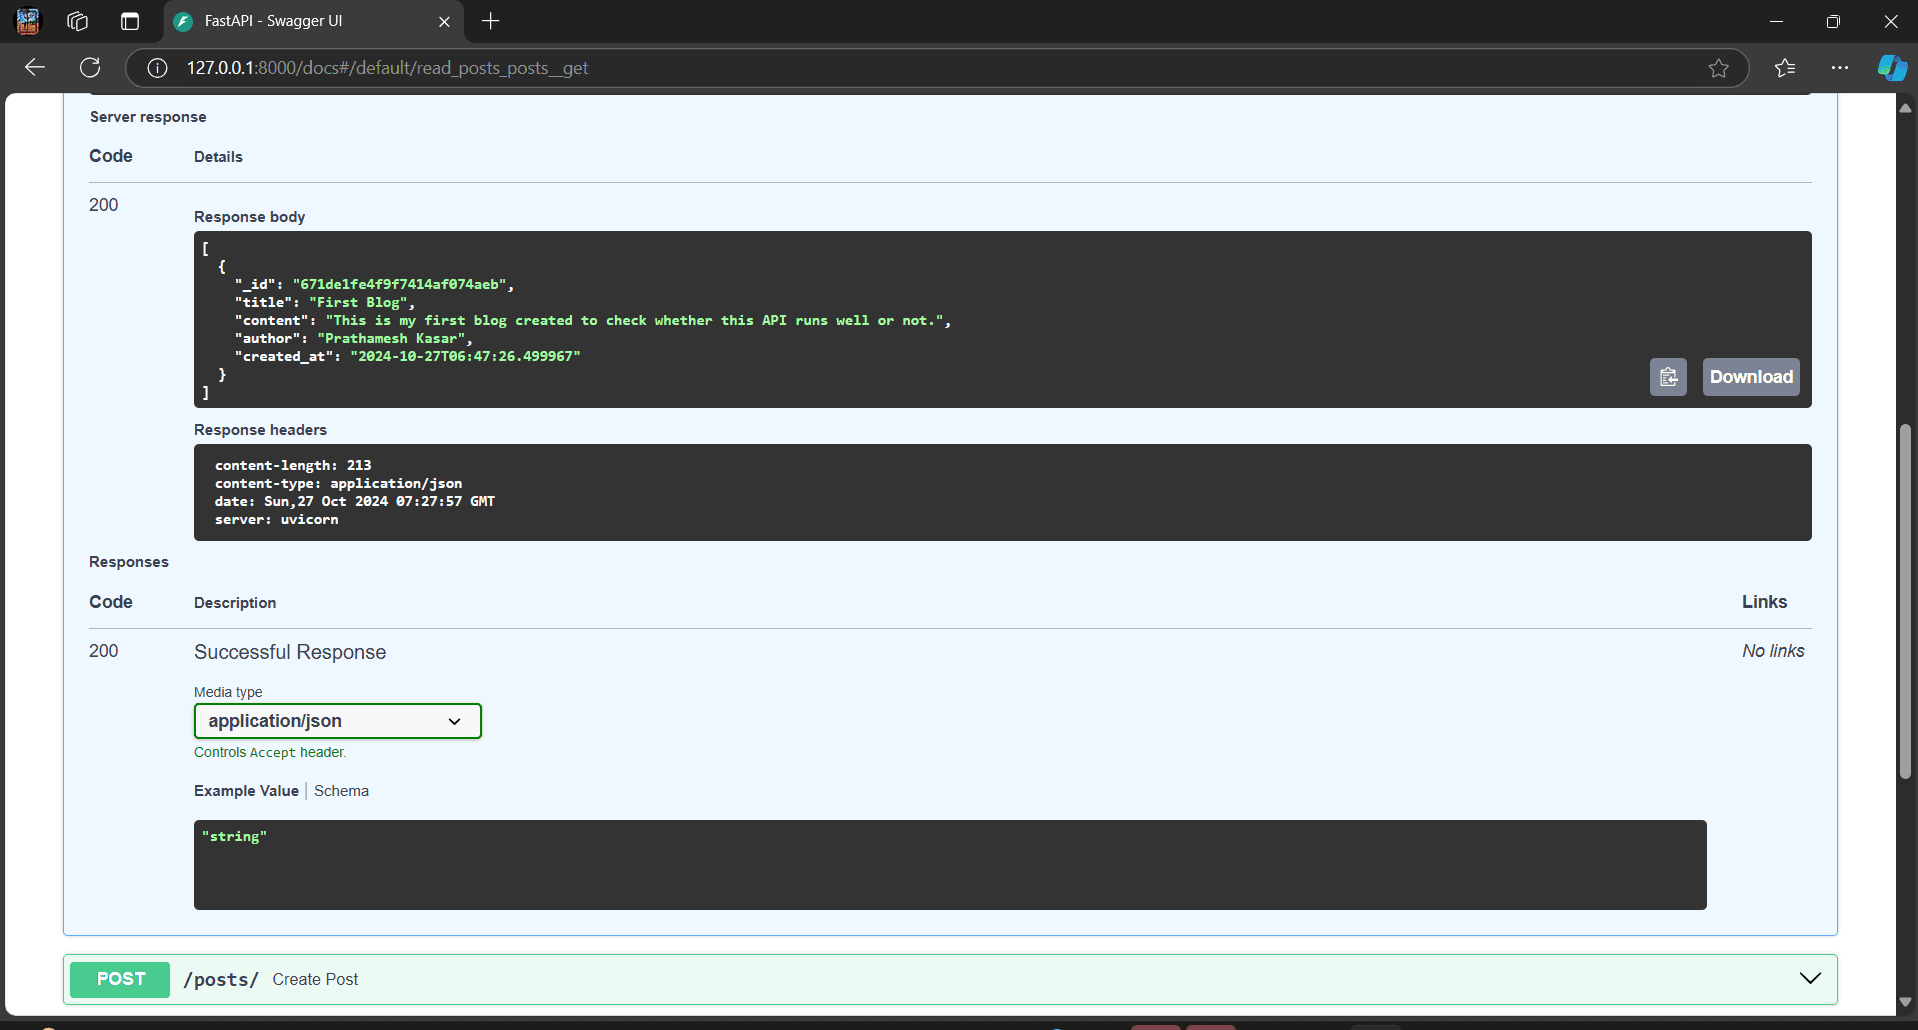Click the "content-type: application/json" header line
The height and width of the screenshot is (1030, 1918).
(x=338, y=483)
